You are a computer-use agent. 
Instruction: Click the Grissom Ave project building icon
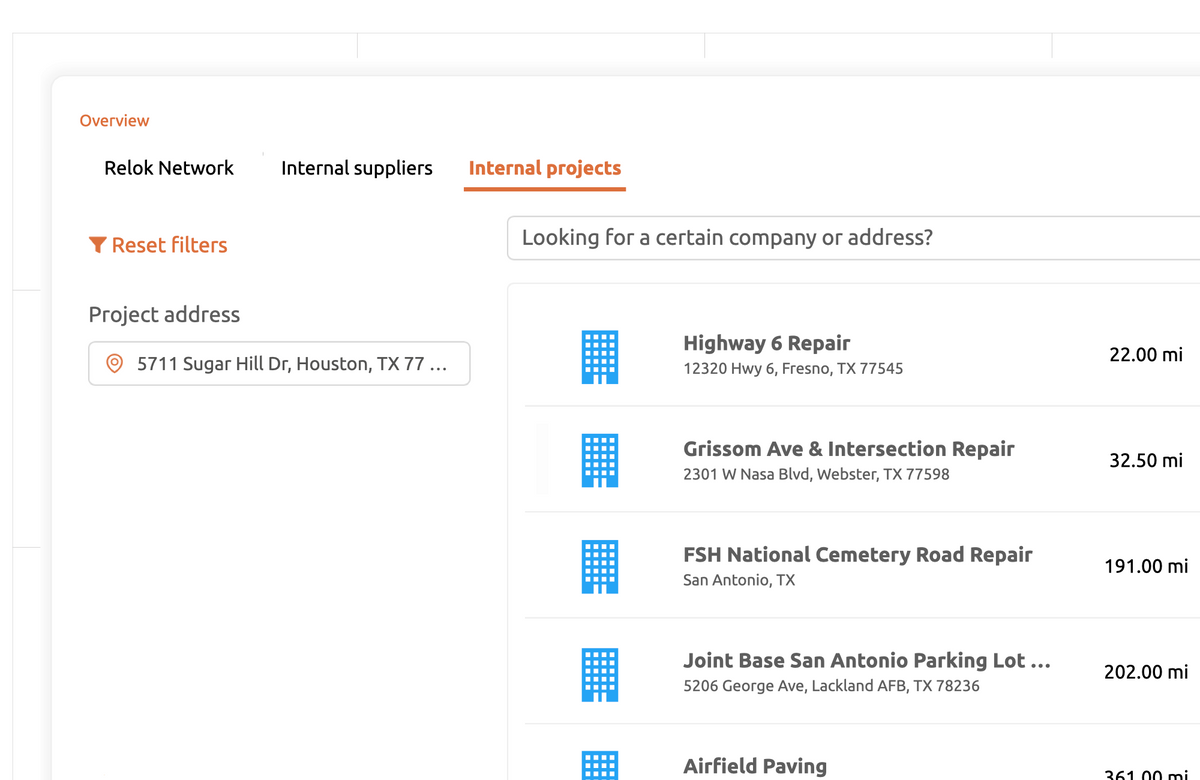point(599,461)
